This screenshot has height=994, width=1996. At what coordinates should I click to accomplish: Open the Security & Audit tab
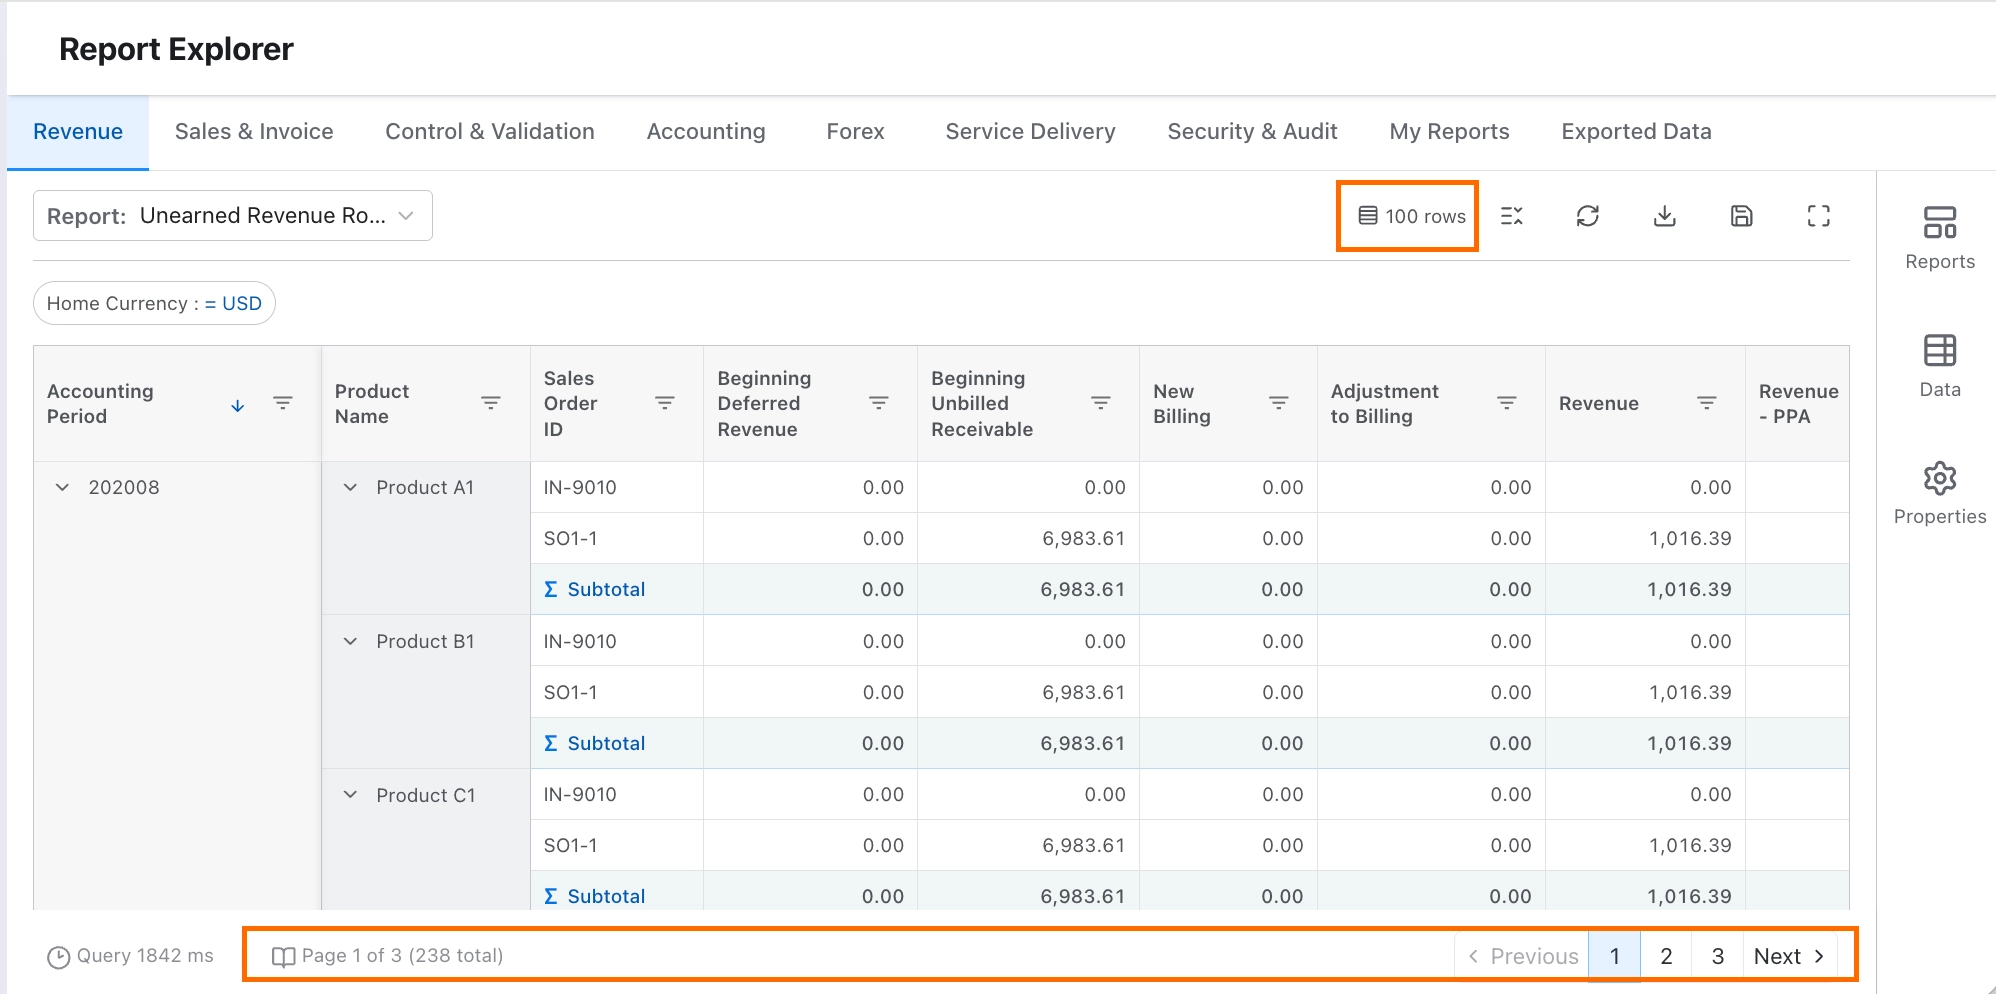[1253, 132]
